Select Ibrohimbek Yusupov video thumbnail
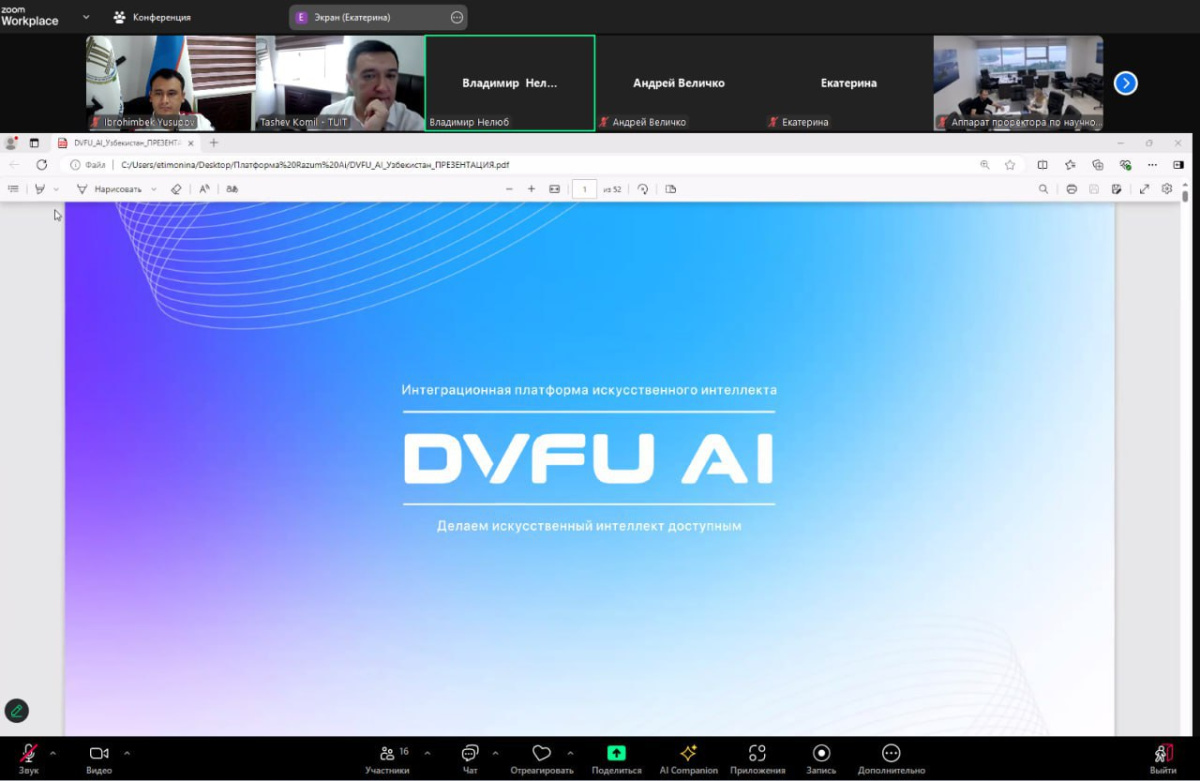1200x781 pixels. [x=171, y=83]
